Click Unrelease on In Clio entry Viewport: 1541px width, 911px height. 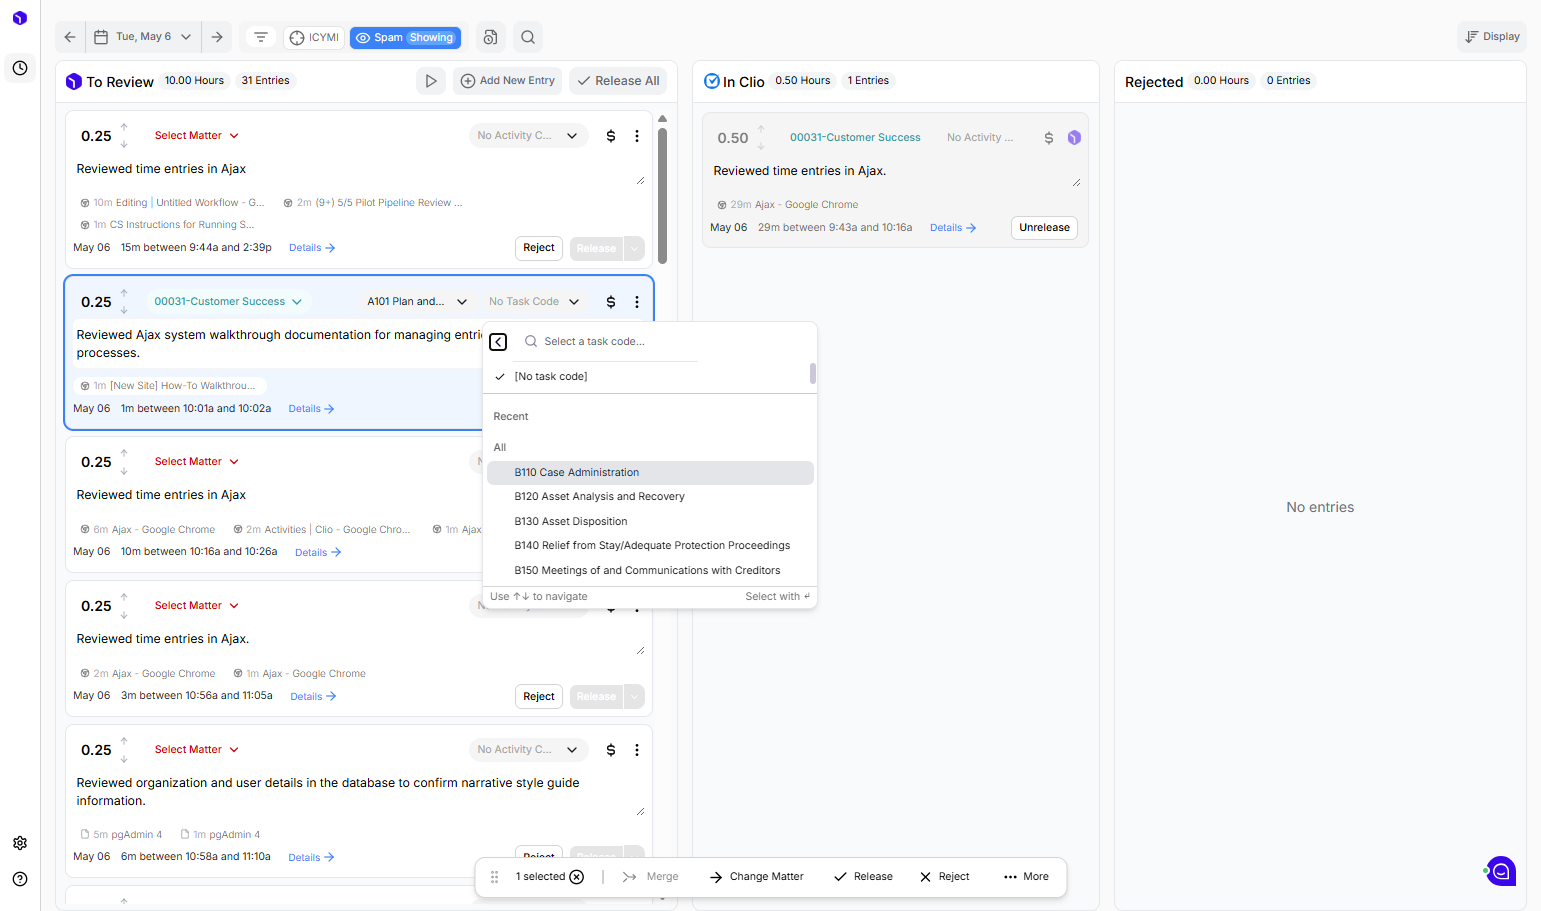pos(1044,228)
